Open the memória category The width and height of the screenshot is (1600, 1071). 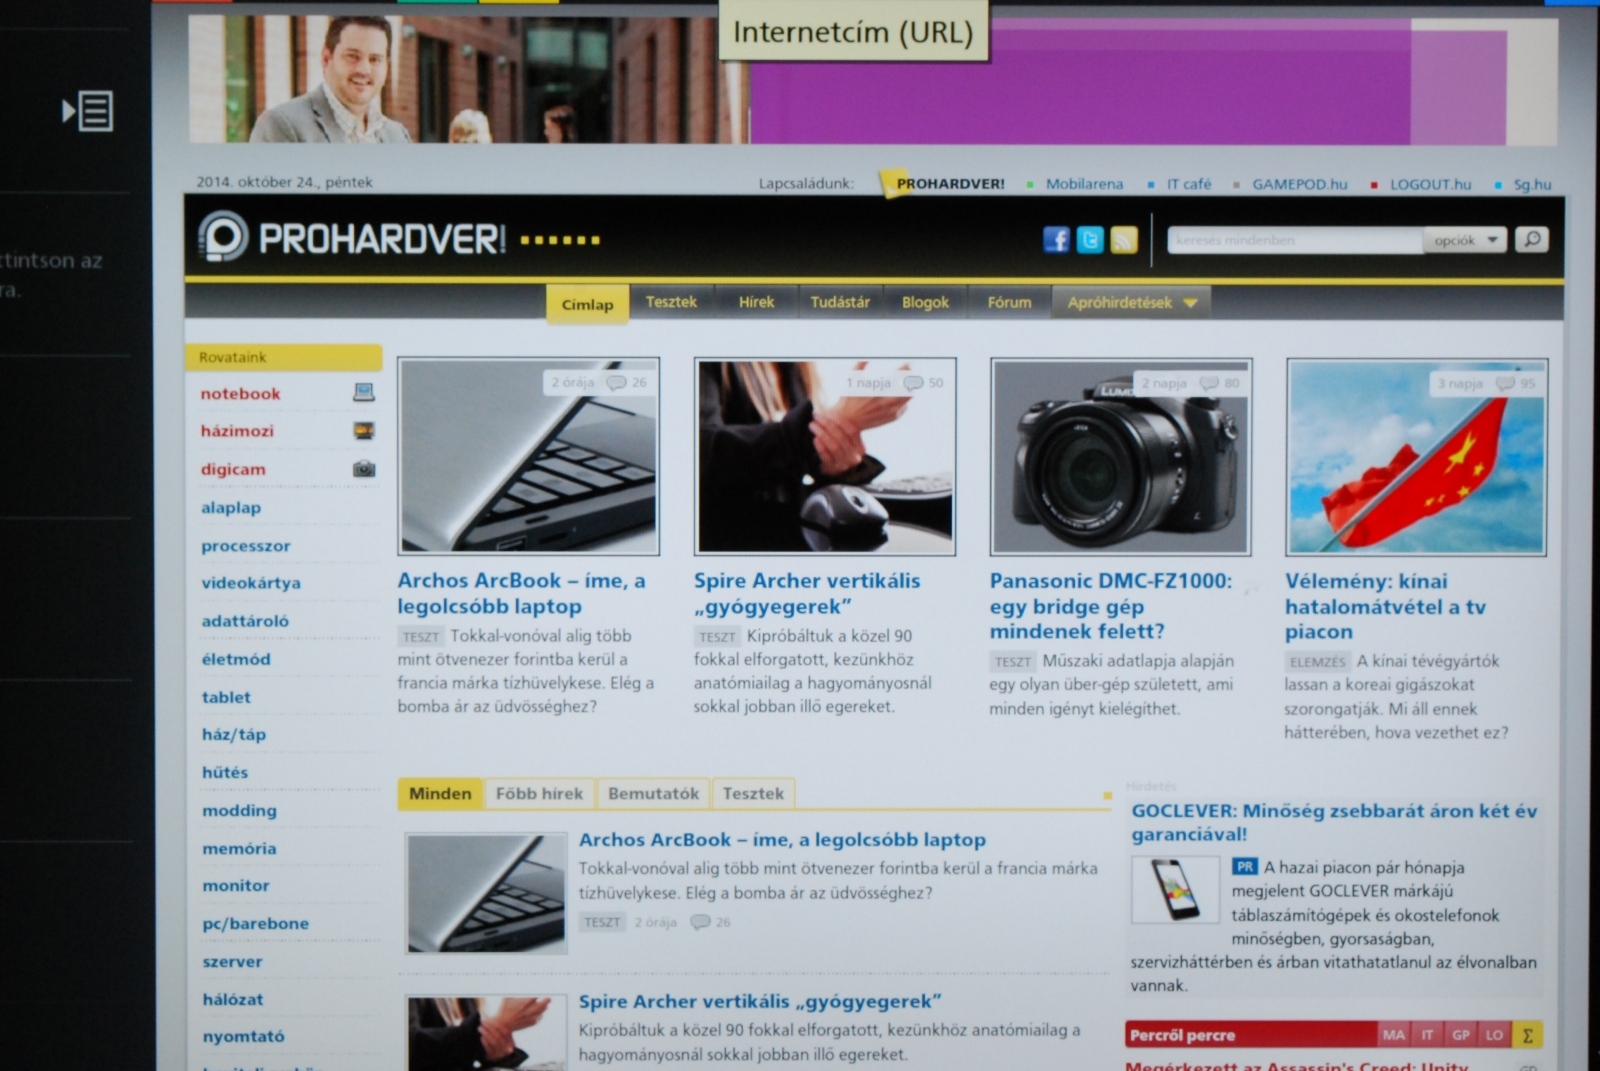click(240, 848)
